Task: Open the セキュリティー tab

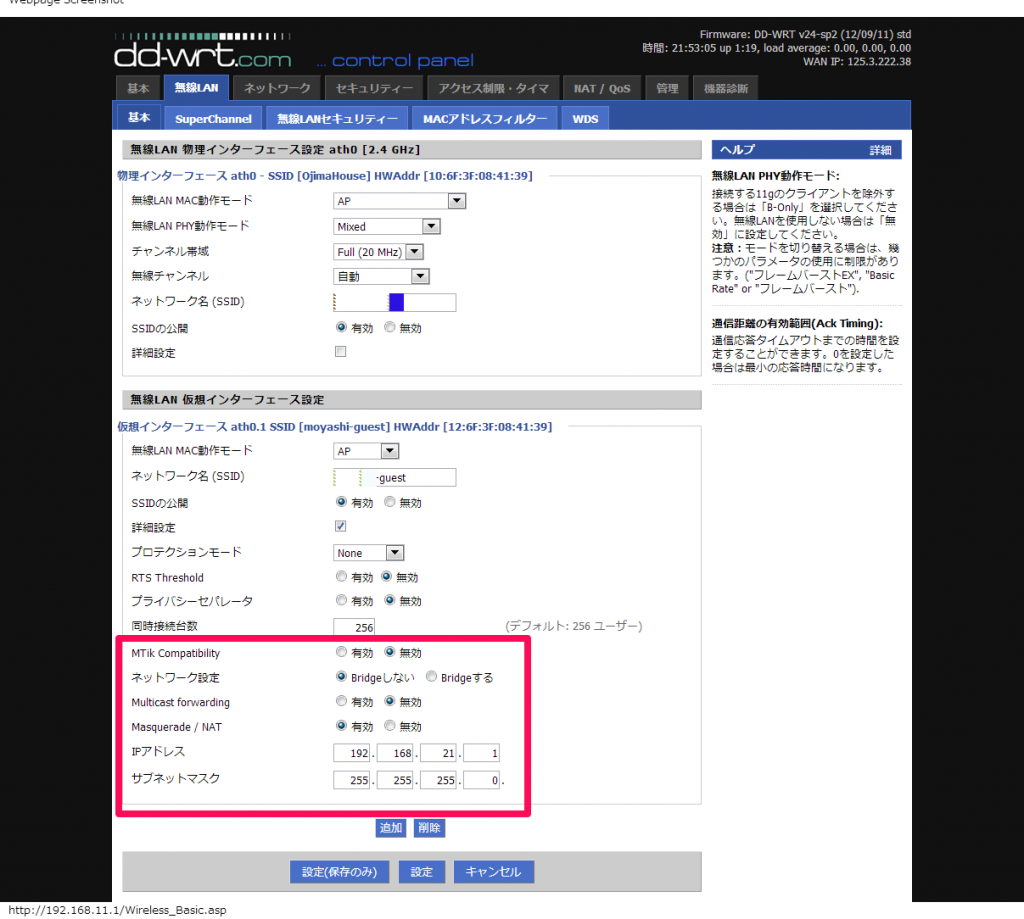Action: 374,89
